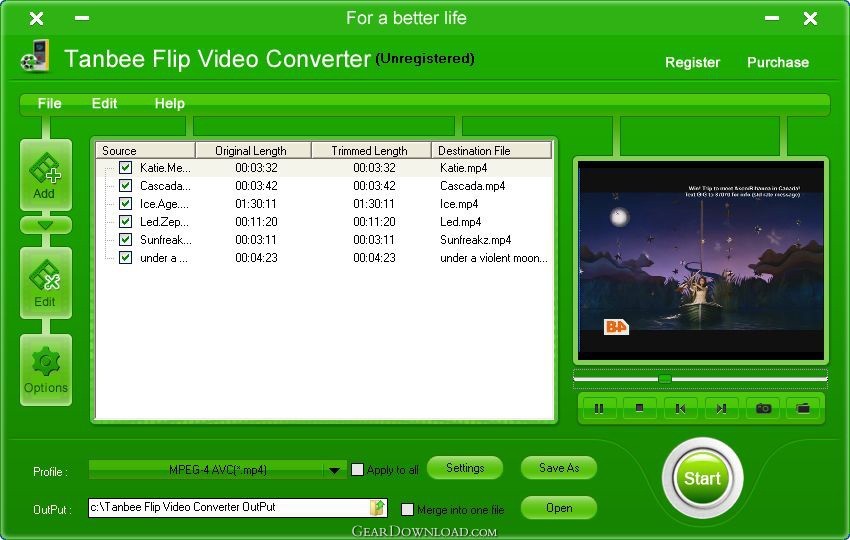Click original length 01:30:11
The image size is (850, 540).
256,204
